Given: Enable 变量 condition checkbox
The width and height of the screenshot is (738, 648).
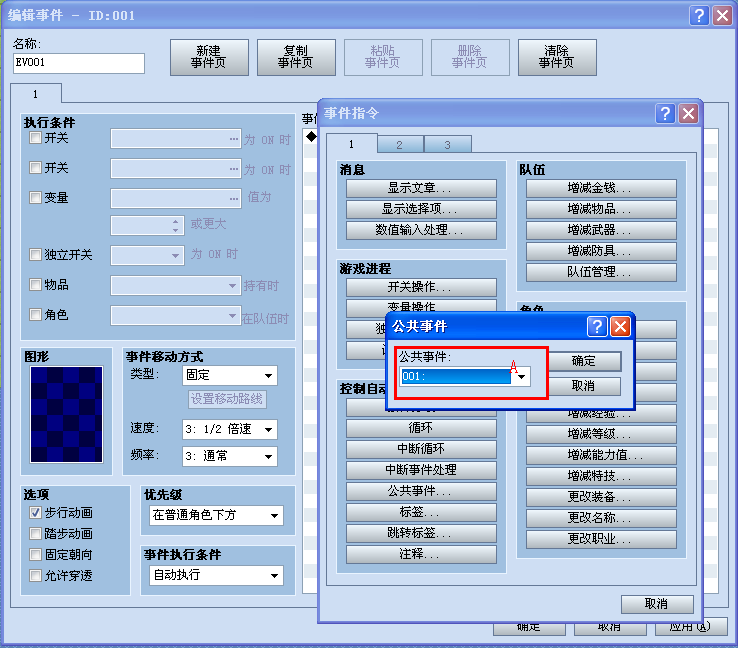Looking at the screenshot, I should [x=35, y=198].
